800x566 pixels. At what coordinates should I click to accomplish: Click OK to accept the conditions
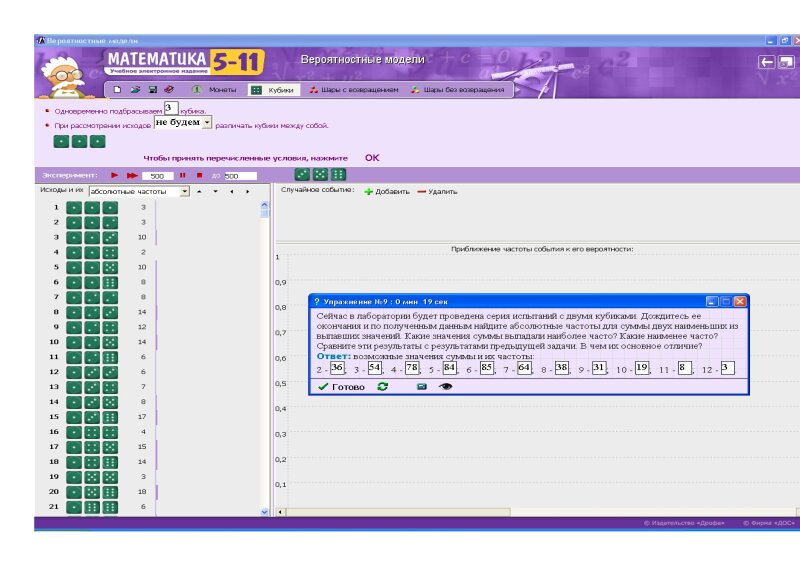pos(372,158)
